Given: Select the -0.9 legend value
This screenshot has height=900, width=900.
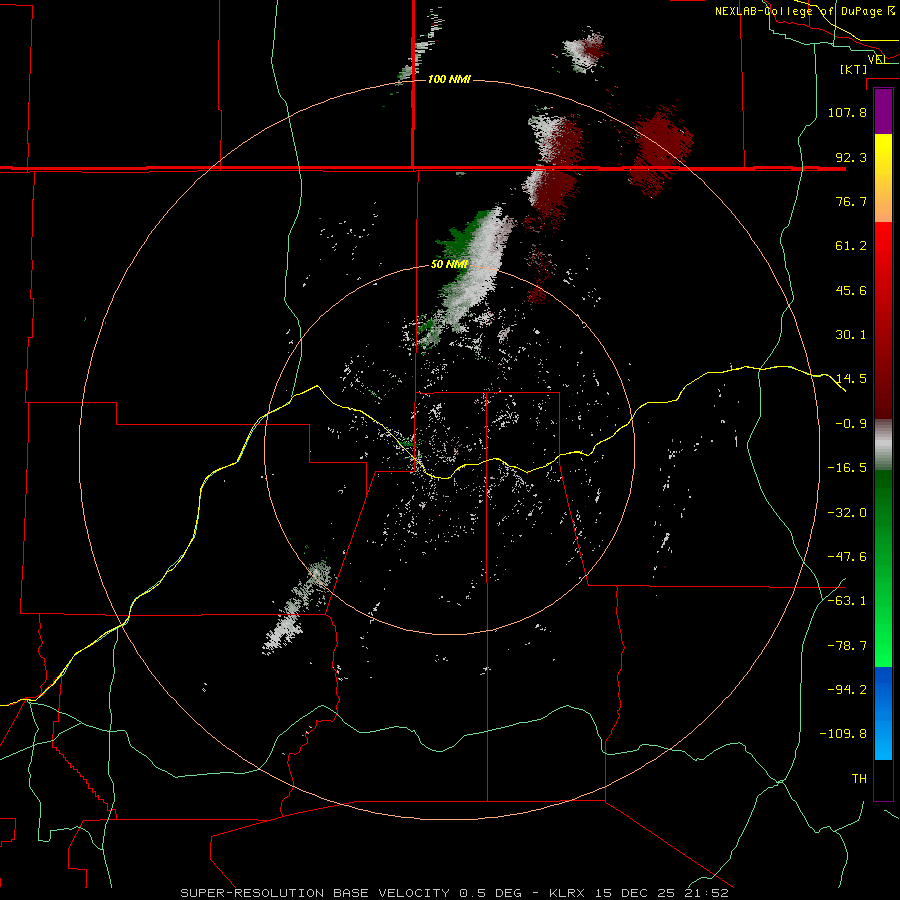Looking at the screenshot, I should click(x=851, y=424).
